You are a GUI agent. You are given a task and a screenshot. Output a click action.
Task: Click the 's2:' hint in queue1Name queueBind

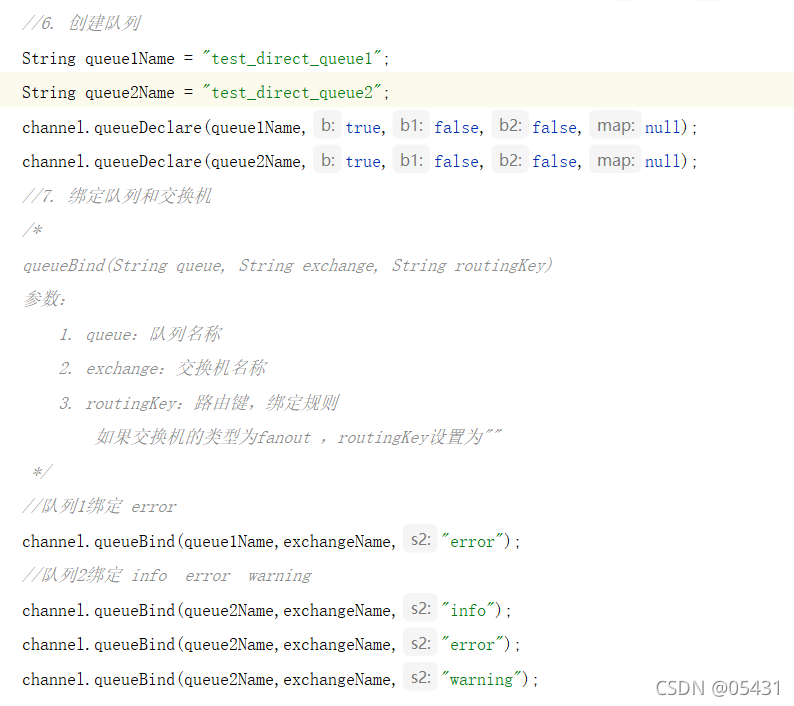(x=420, y=539)
